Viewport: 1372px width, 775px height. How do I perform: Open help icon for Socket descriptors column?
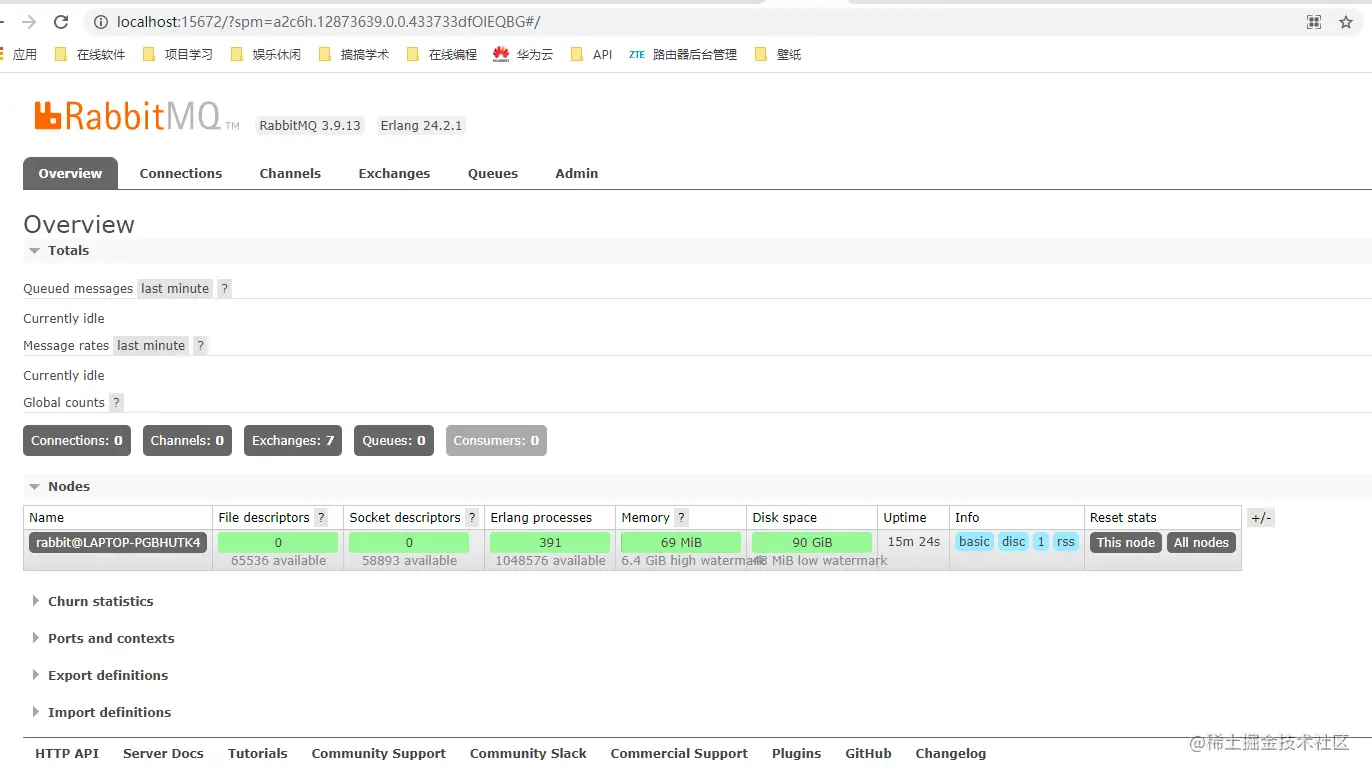pos(472,517)
